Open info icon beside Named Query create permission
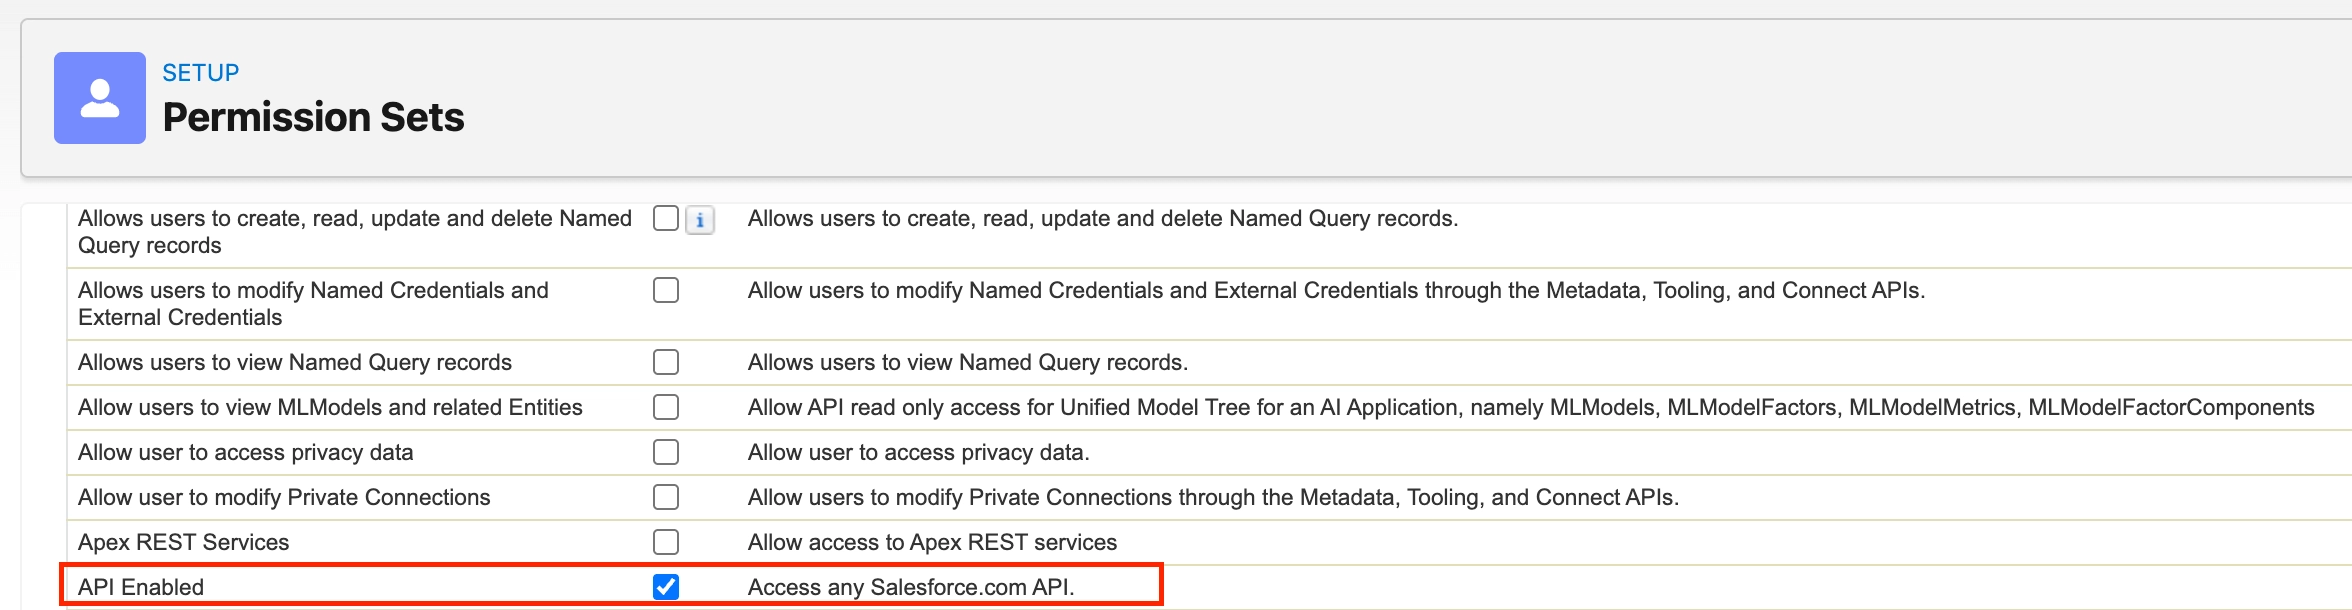This screenshot has height=610, width=2352. click(700, 220)
